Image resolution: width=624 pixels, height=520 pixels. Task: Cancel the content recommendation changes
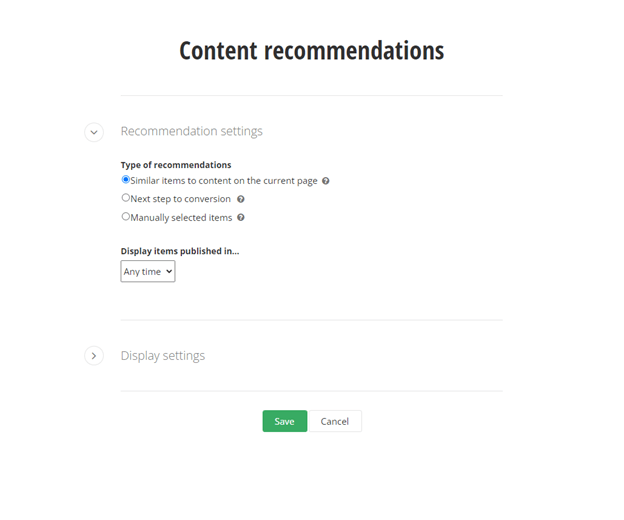tap(335, 421)
